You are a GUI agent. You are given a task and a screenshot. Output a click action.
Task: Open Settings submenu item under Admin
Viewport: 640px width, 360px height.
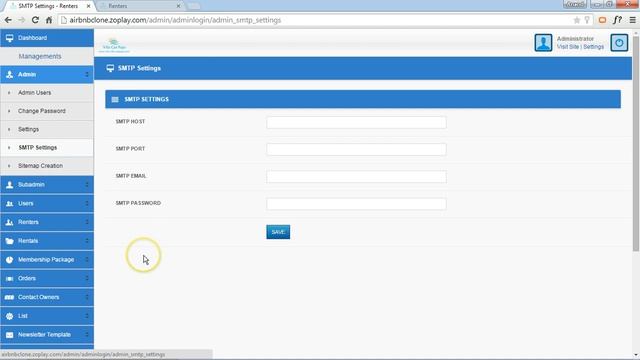point(47,129)
